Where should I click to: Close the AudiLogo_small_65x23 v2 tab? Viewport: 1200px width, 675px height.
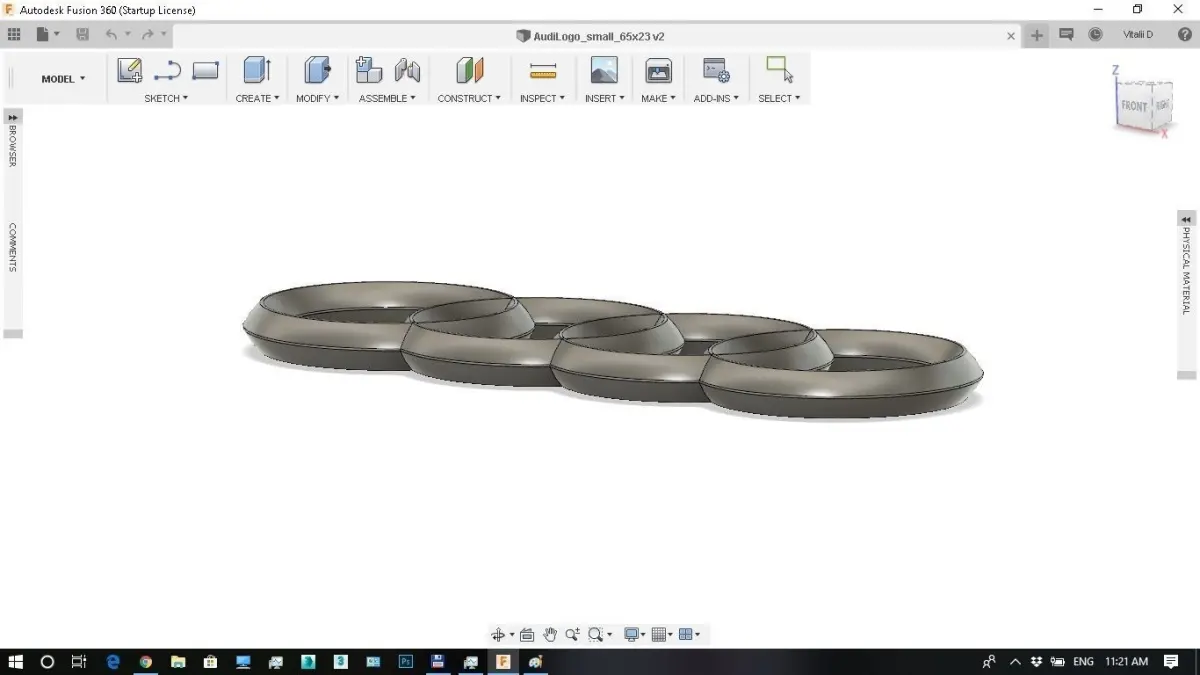(1011, 35)
